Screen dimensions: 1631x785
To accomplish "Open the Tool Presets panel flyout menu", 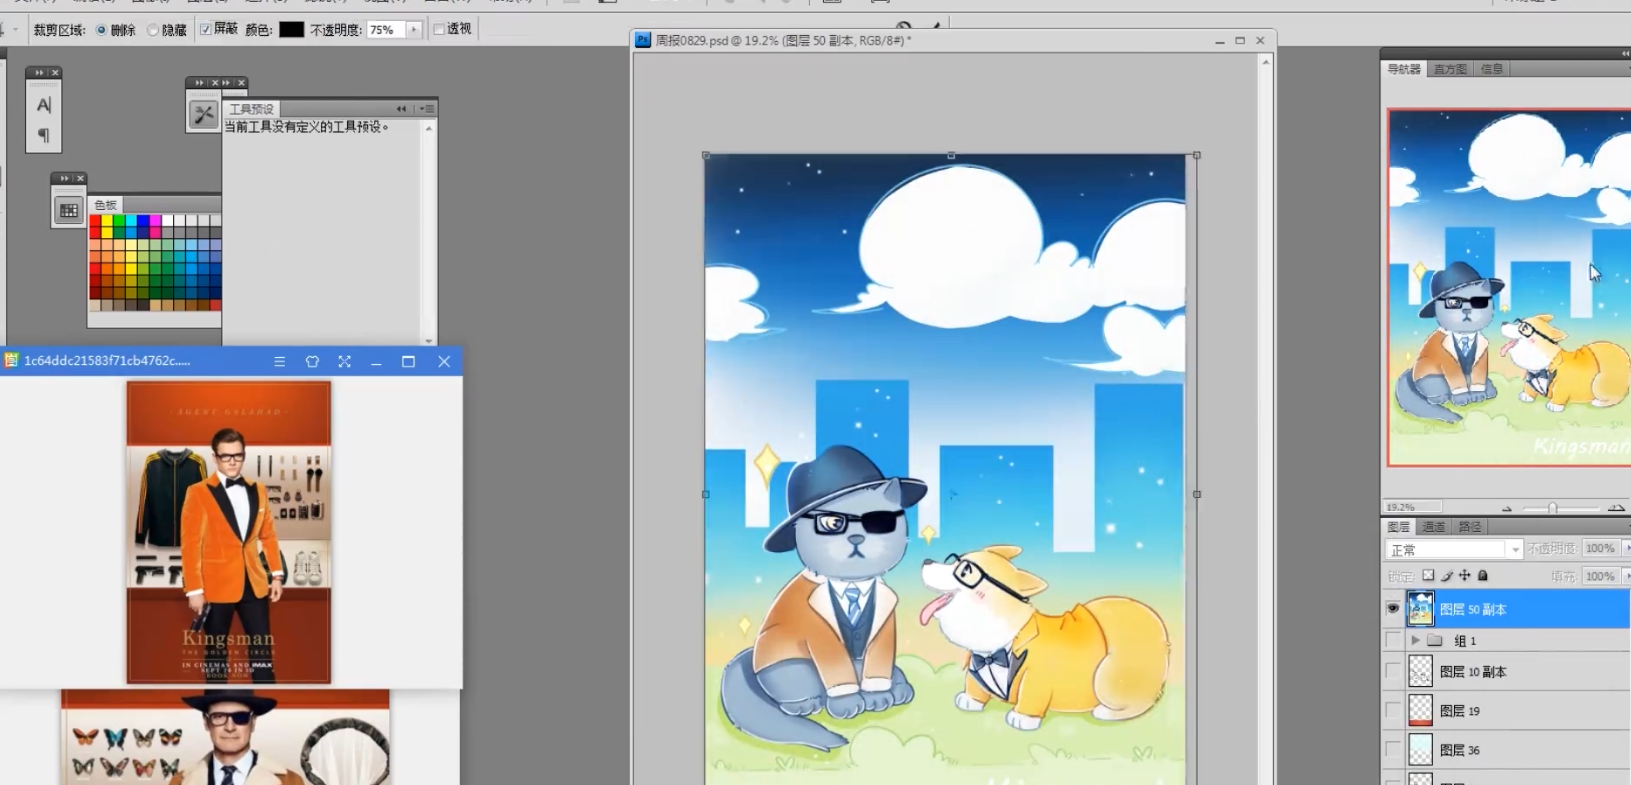I will coord(428,108).
